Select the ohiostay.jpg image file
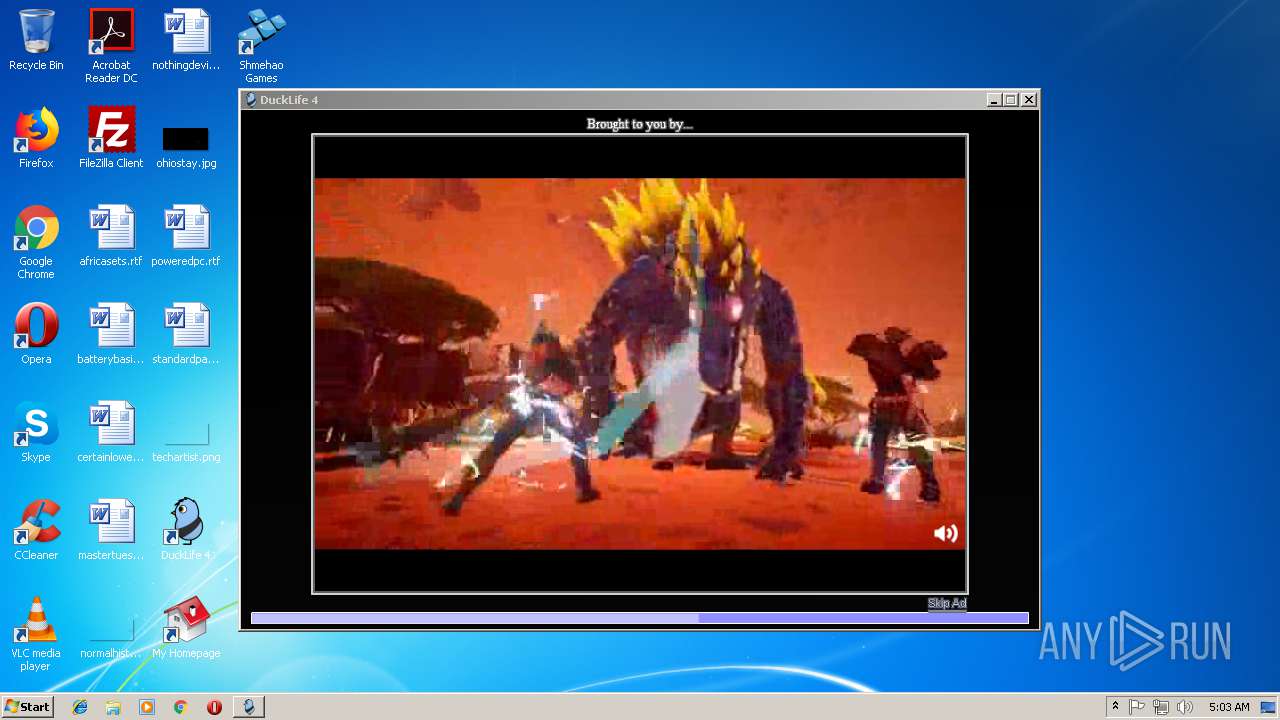 (186, 146)
